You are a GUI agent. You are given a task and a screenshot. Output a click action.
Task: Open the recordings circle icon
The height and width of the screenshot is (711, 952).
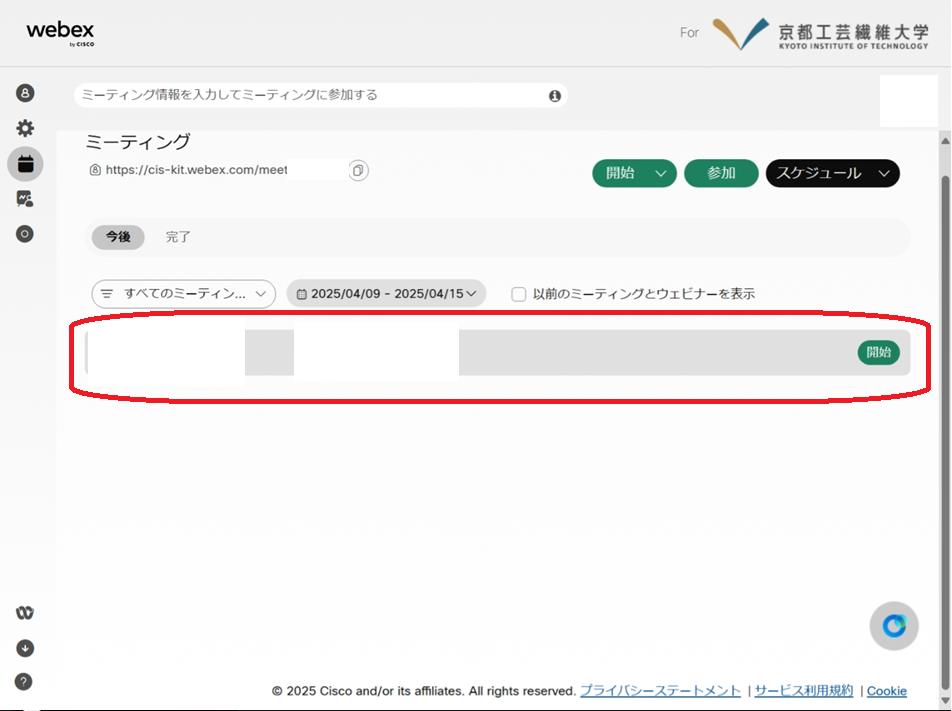coord(25,234)
